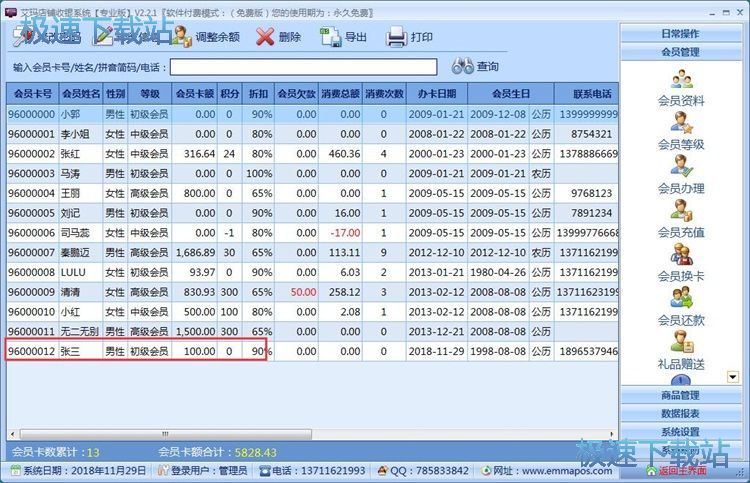Click the 删除 button label
Image resolution: width=750 pixels, height=483 pixels.
(x=290, y=37)
